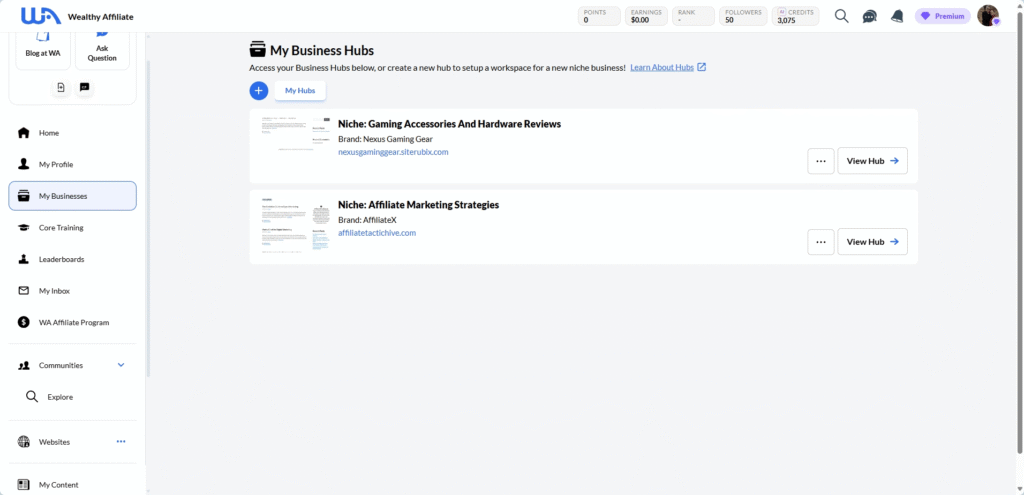Viewport: 1024px width, 495px height.
Task: Click the external link icon after Learn About Hubs
Action: (x=701, y=67)
